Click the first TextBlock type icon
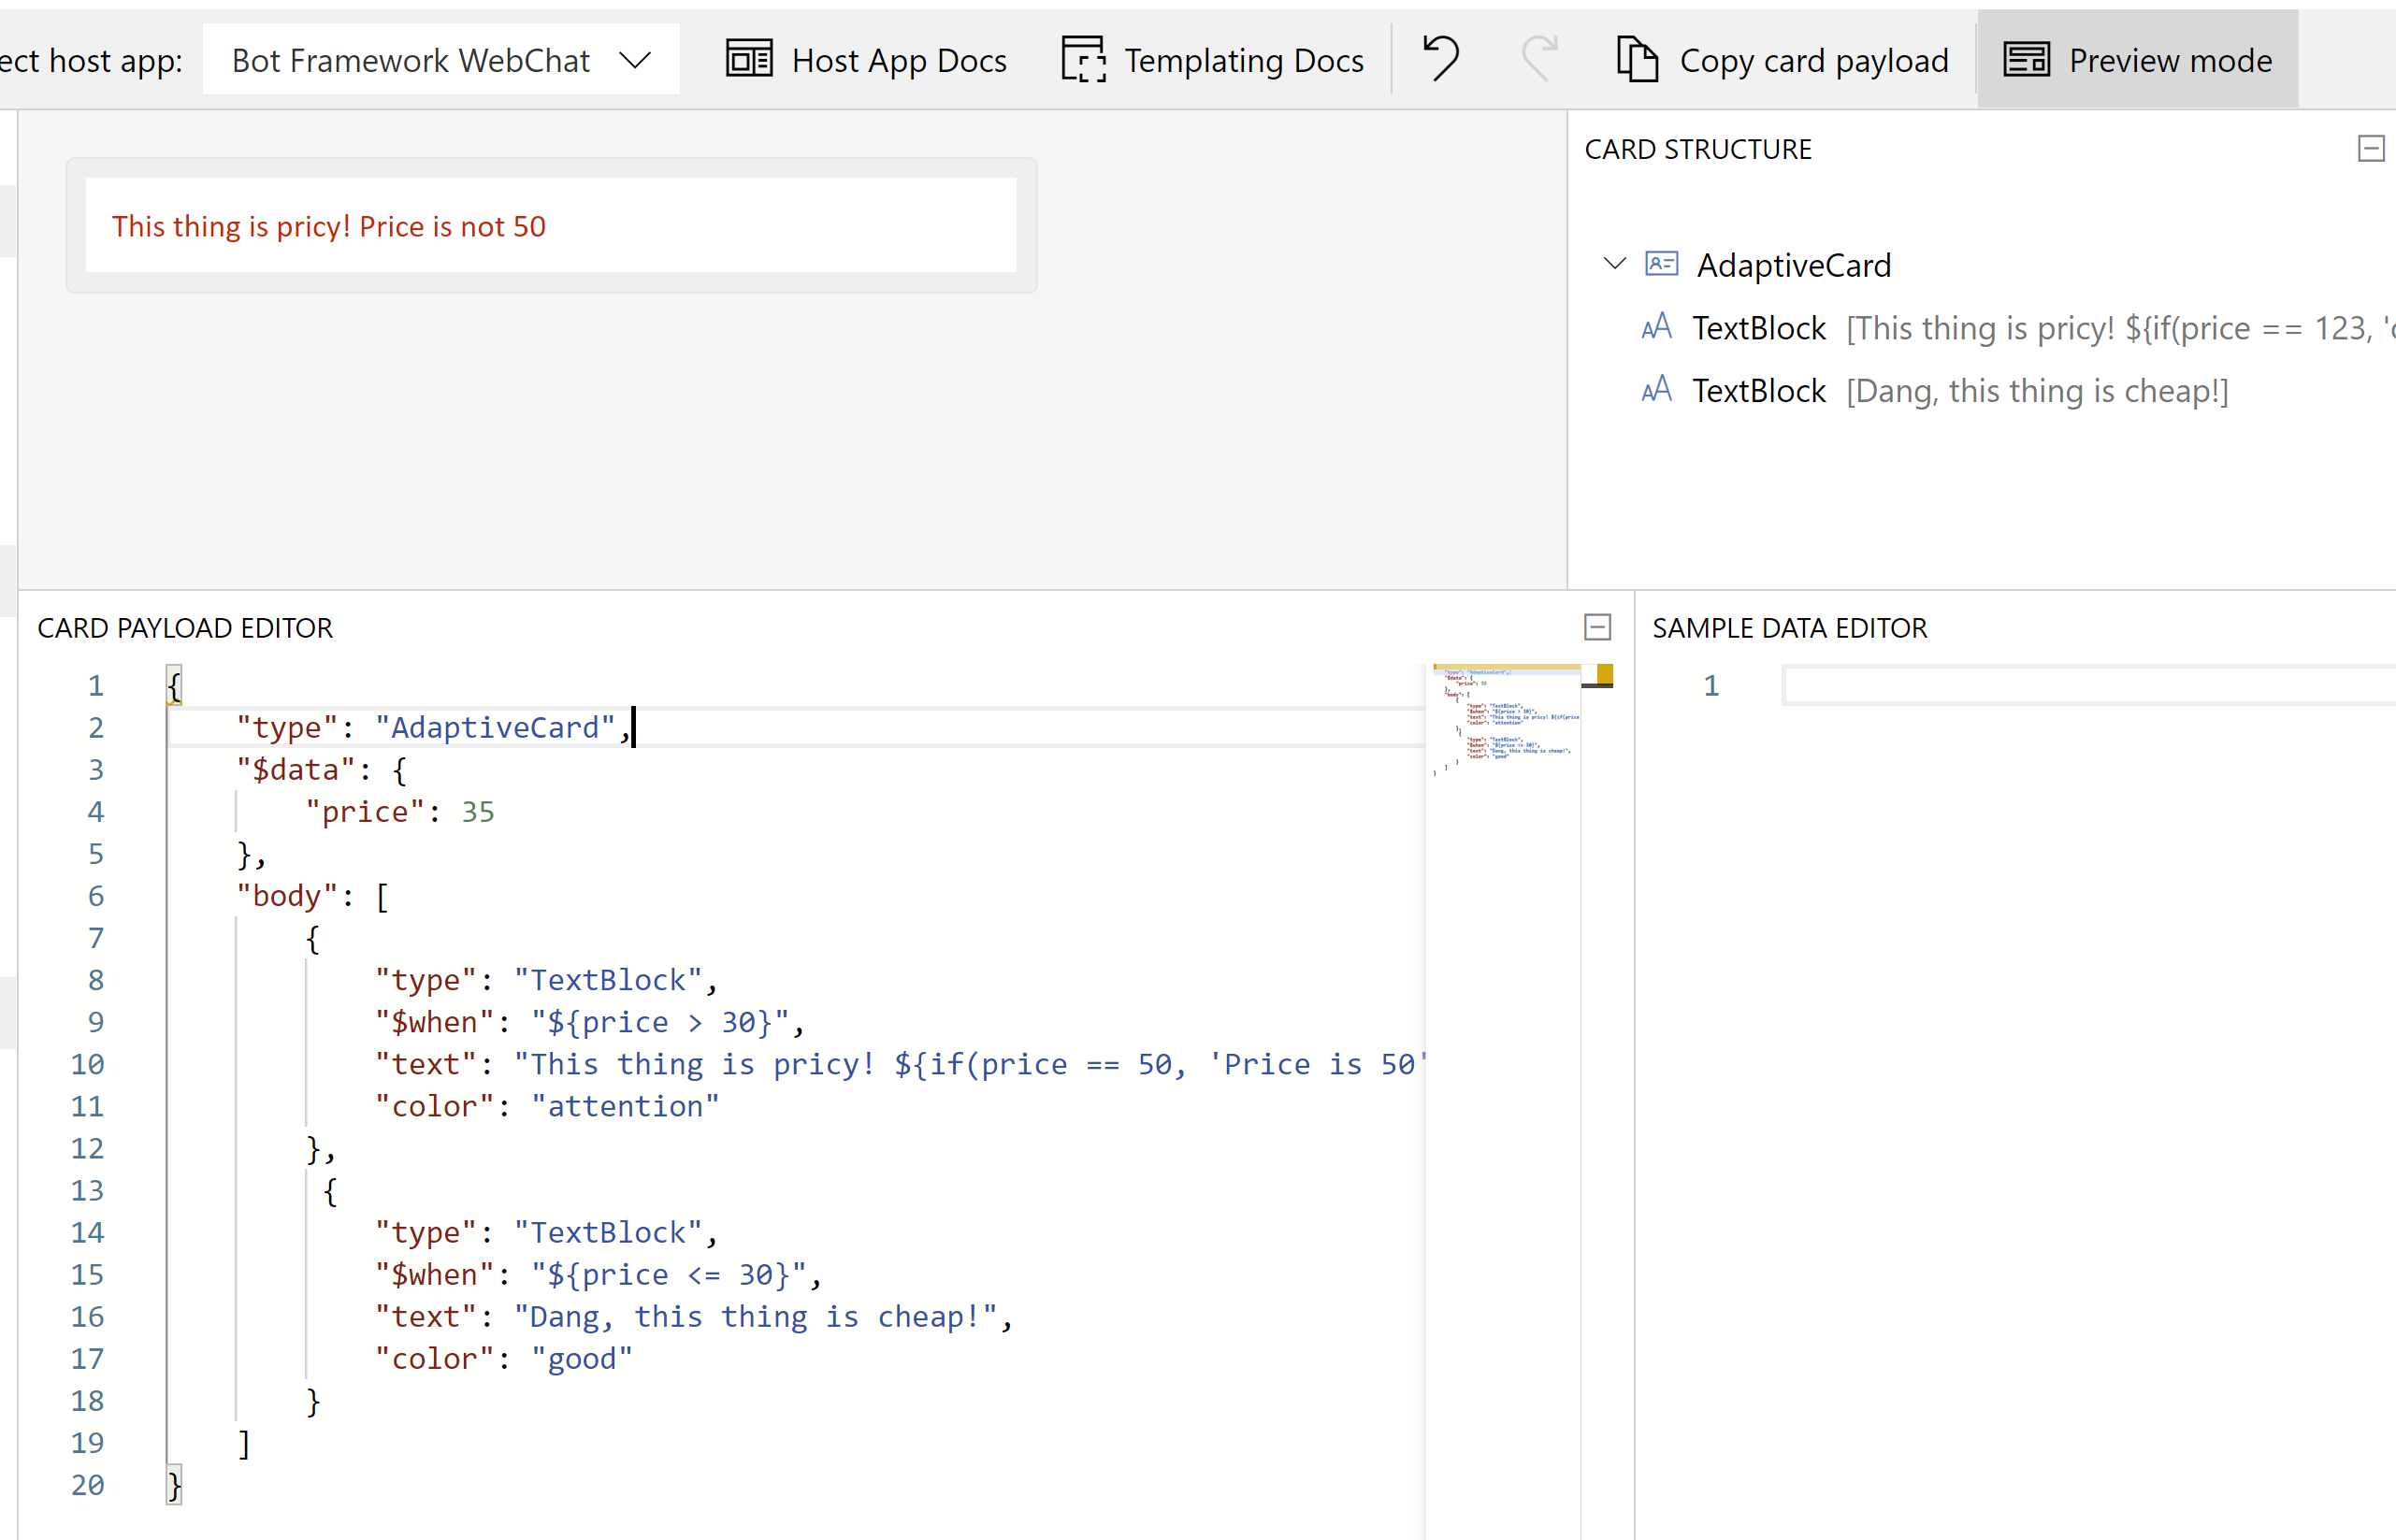2396x1540 pixels. [x=1656, y=327]
